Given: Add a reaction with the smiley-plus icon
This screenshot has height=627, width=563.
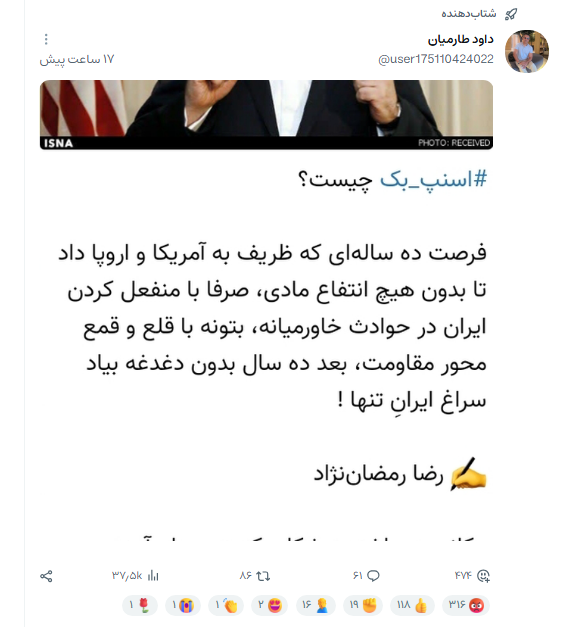Looking at the screenshot, I should pos(483,576).
